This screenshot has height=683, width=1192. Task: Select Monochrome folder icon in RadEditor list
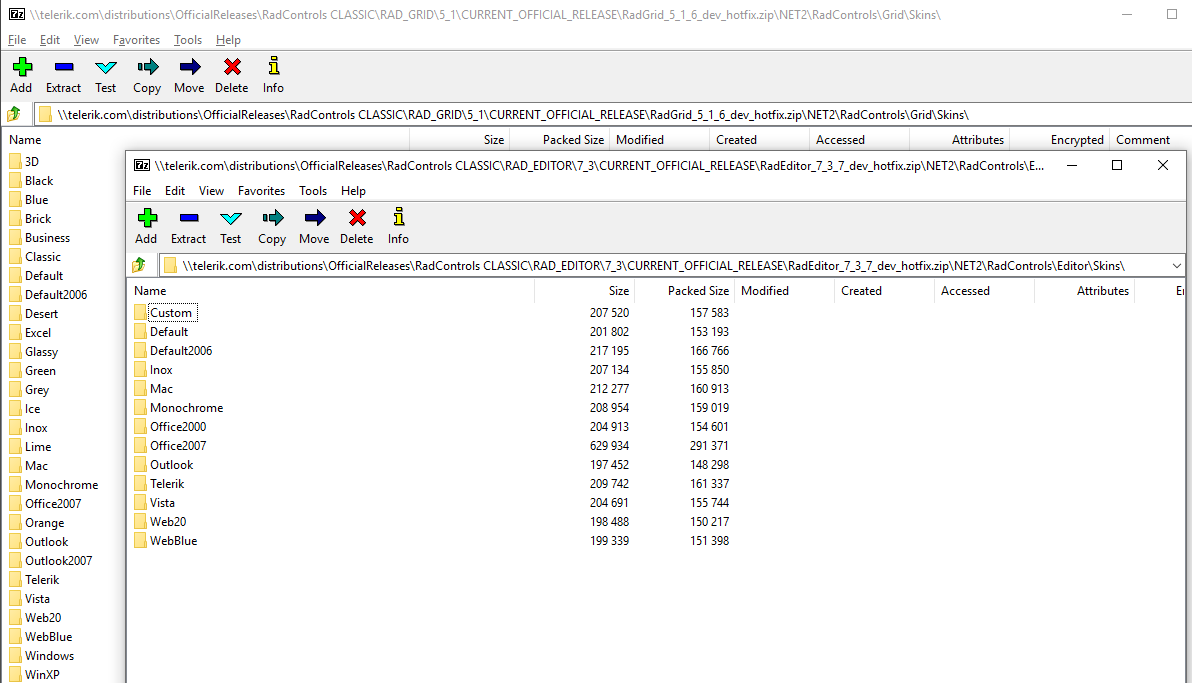click(140, 407)
